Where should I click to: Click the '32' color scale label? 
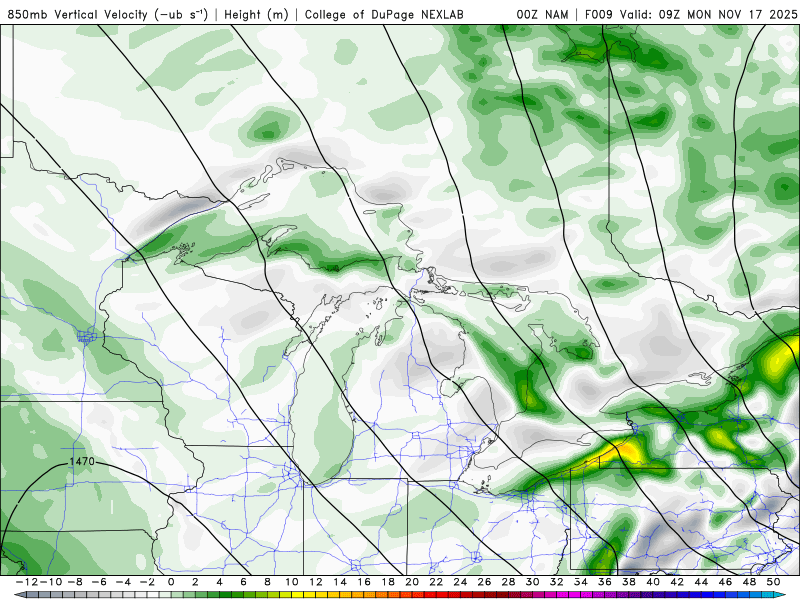click(557, 582)
